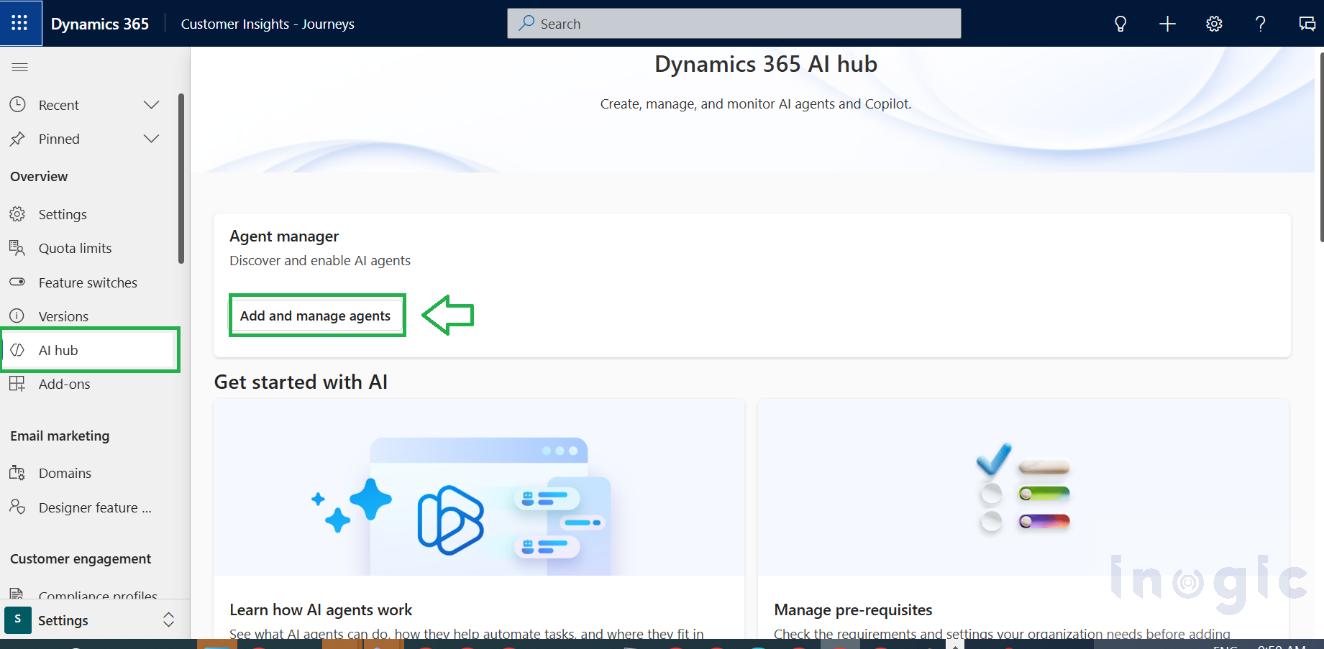
Task: Click the Get started with AI heading
Action: [301, 382]
